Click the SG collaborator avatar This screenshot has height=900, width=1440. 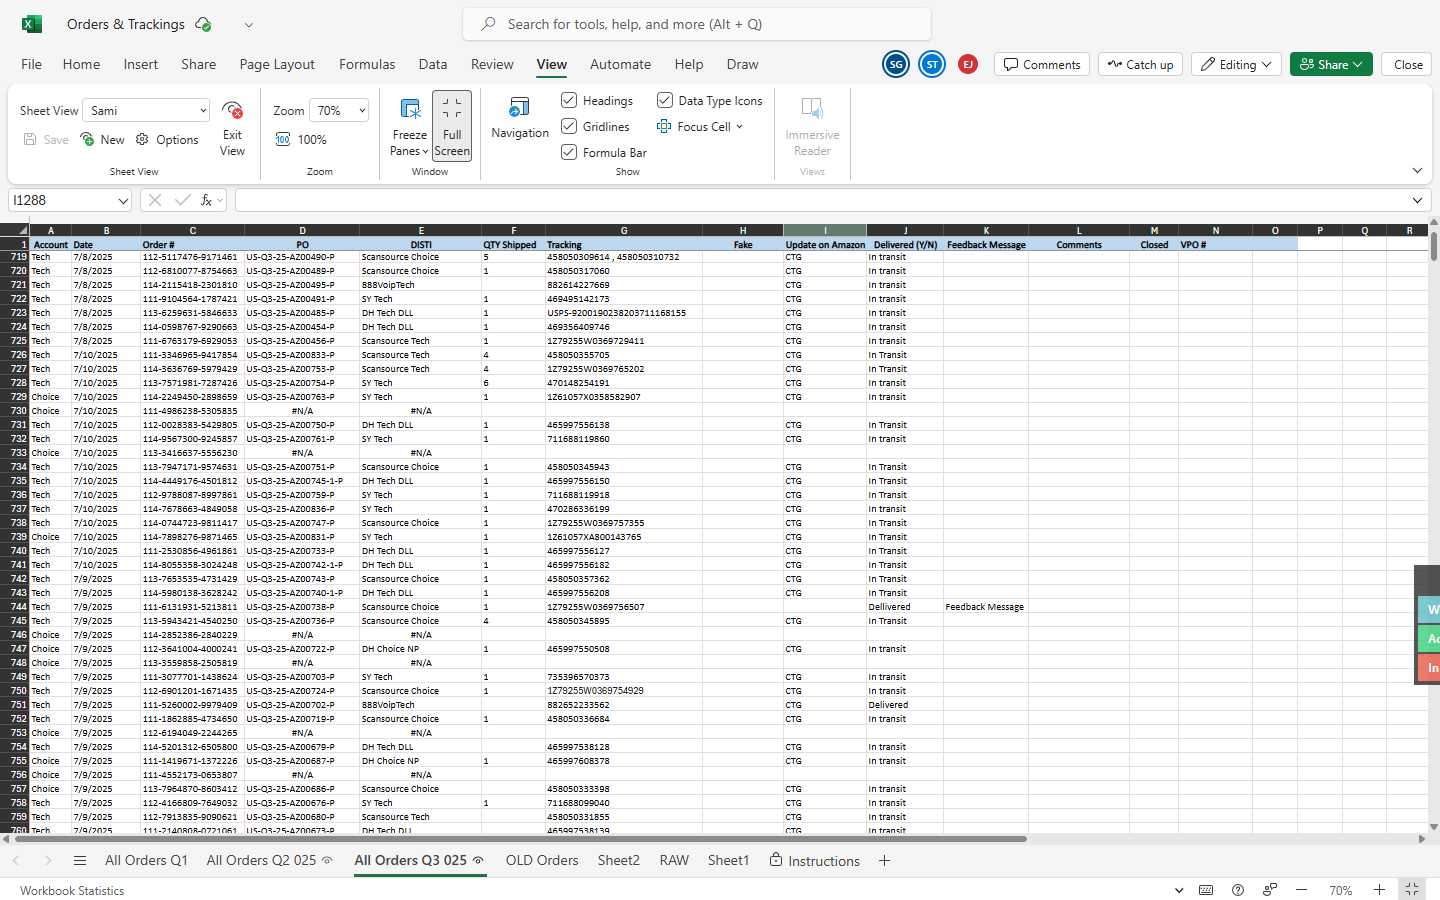tap(896, 64)
